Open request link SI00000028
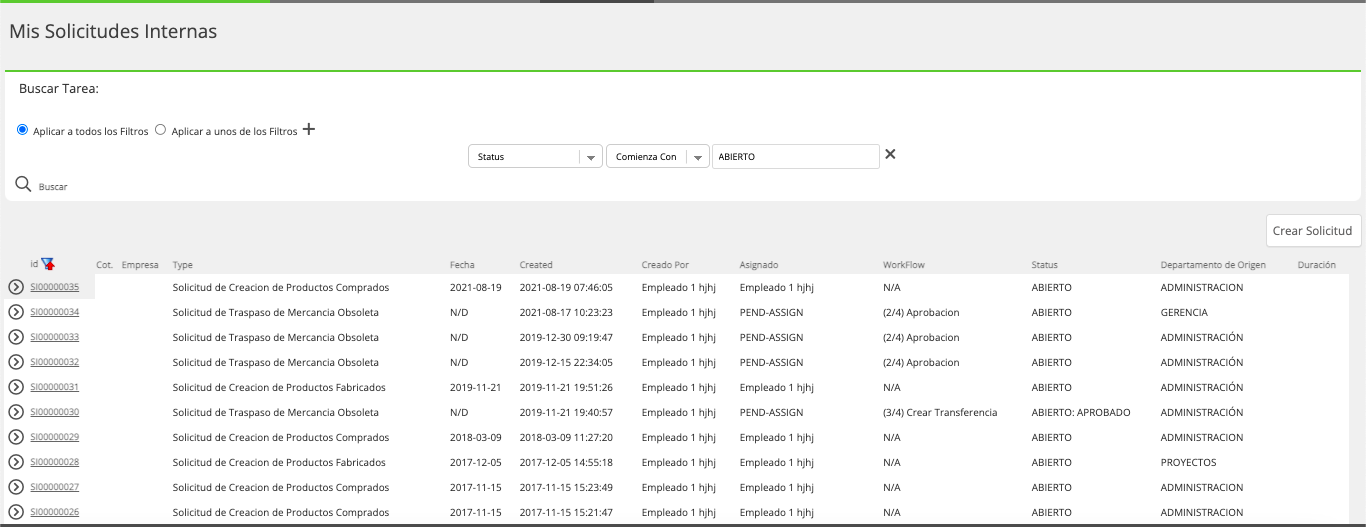The width and height of the screenshot is (1366, 527). pos(54,462)
